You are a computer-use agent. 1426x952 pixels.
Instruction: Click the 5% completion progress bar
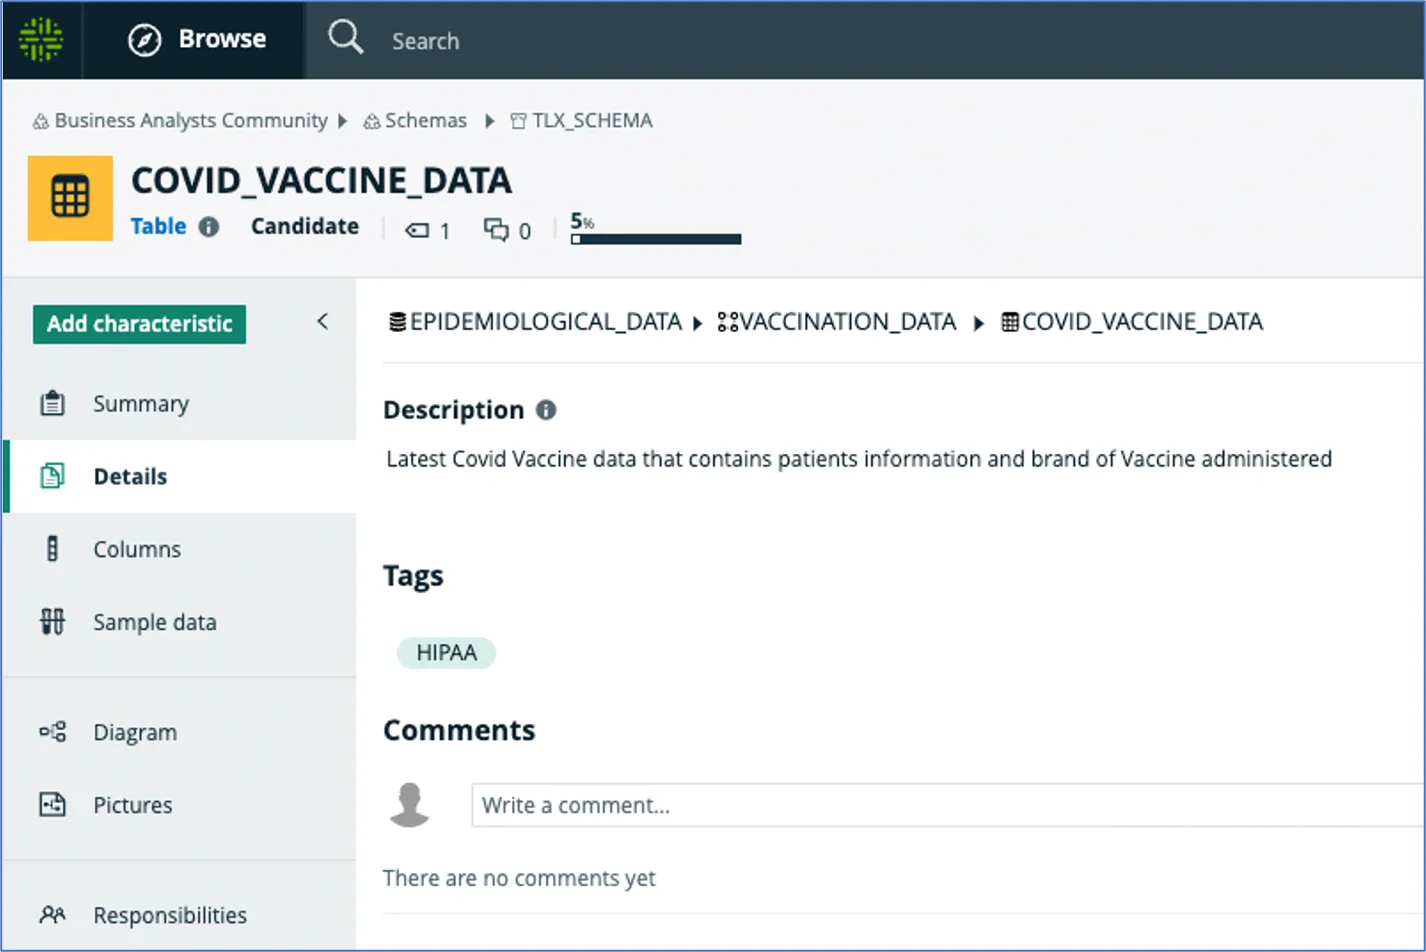tap(655, 238)
